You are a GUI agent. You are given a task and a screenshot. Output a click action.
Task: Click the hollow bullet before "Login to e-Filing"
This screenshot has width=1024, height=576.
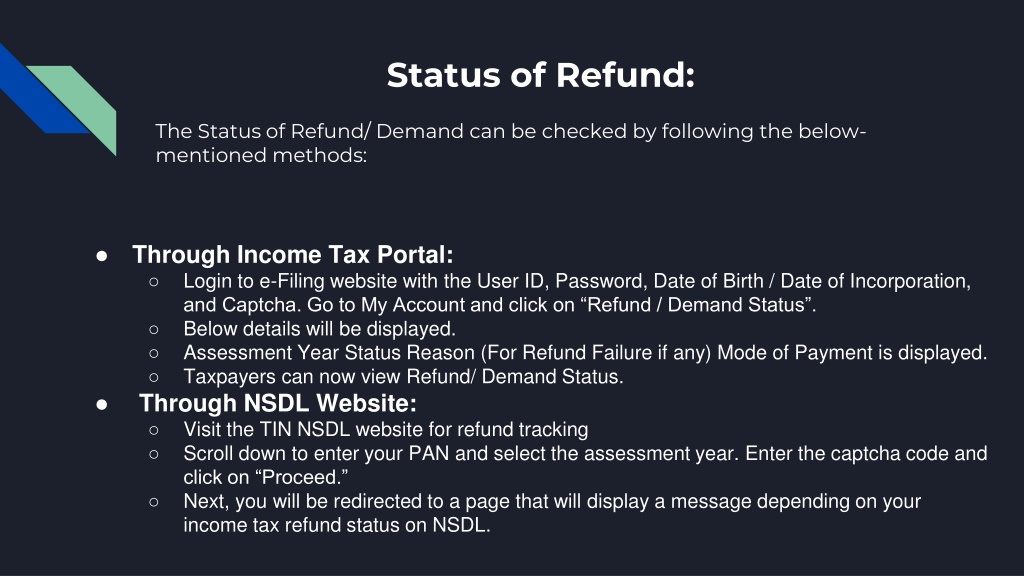154,282
